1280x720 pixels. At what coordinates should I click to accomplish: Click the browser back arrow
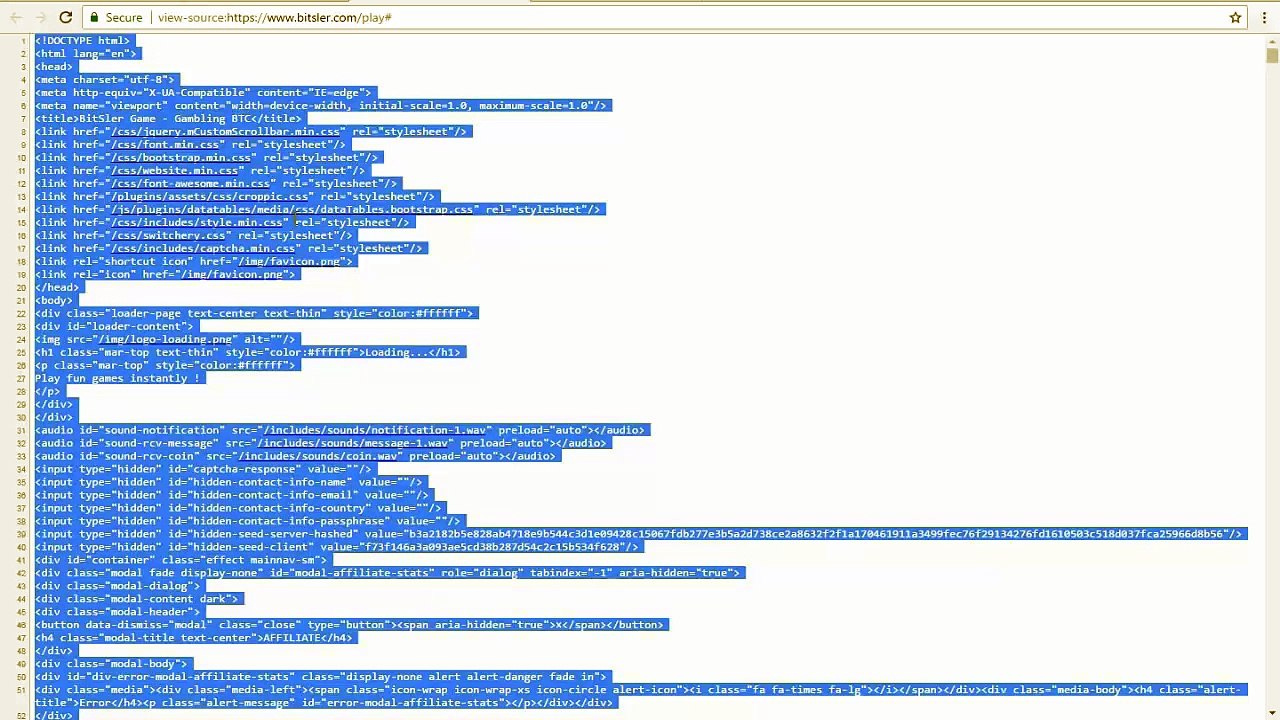tap(16, 17)
